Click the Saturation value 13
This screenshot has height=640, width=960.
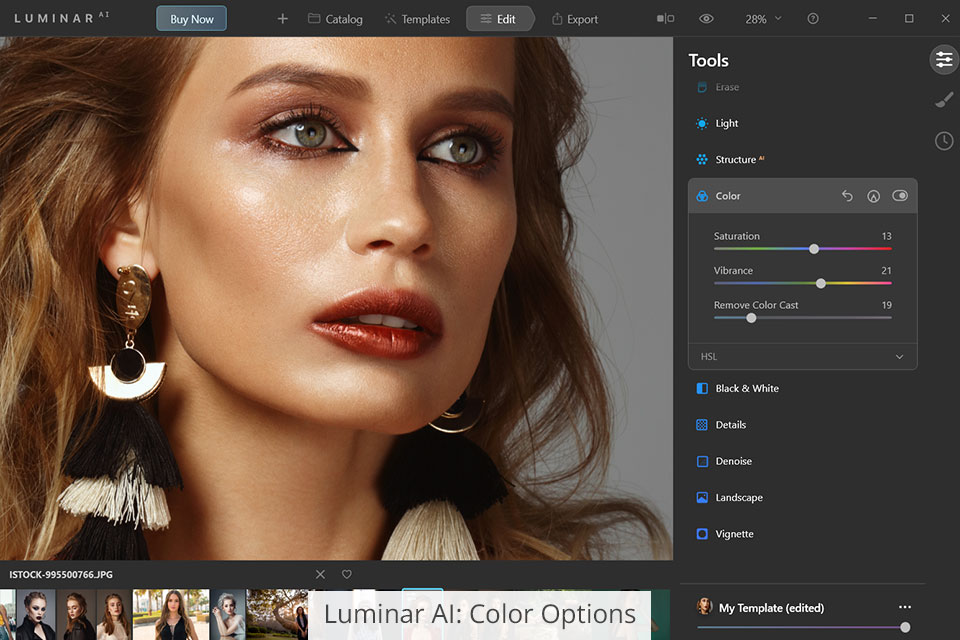[x=887, y=236]
